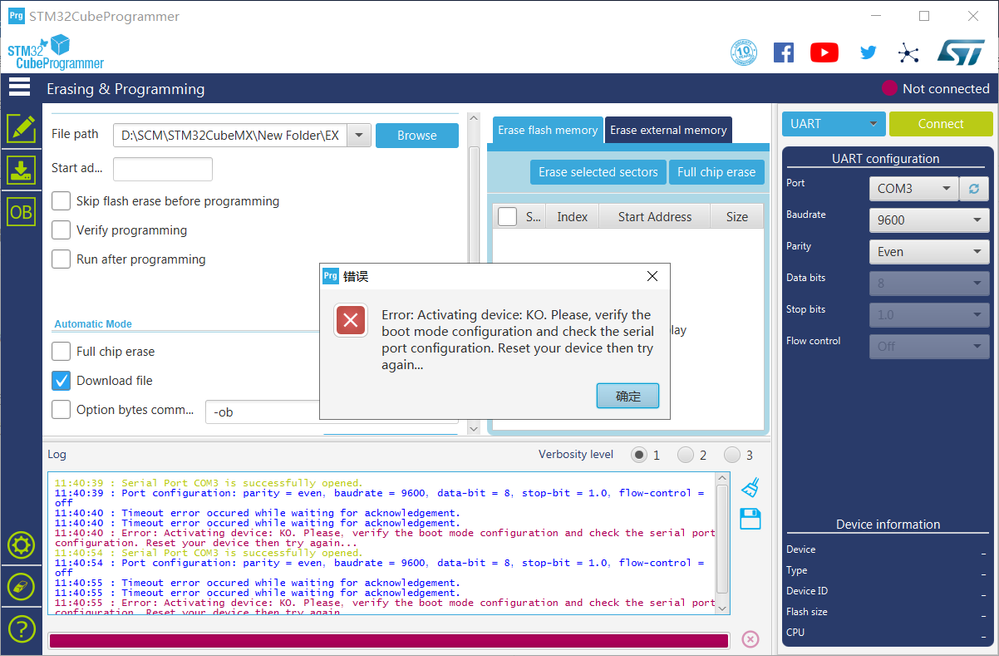
Task: Save the log with the floppy icon
Action: point(751,518)
